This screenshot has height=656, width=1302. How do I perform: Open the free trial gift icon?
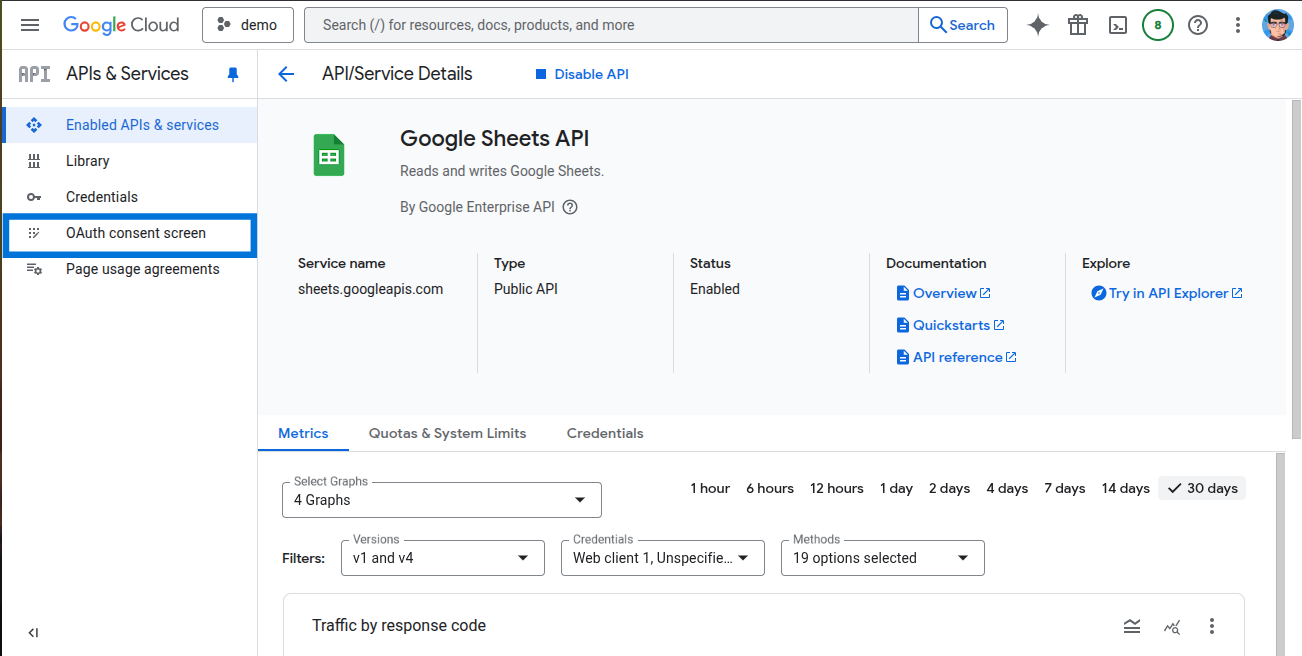[1078, 25]
